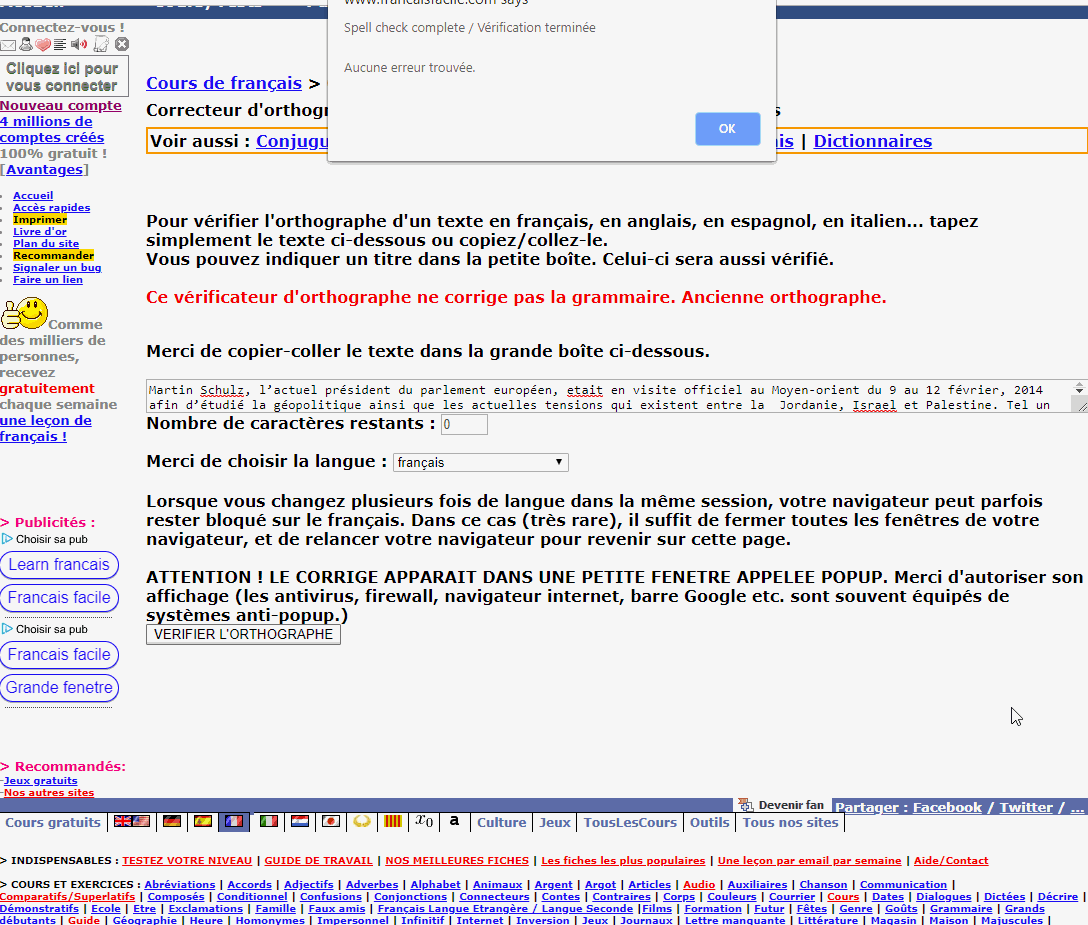The height and width of the screenshot is (925, 1088).
Task: Select the Spanish flag icon
Action: (203, 821)
